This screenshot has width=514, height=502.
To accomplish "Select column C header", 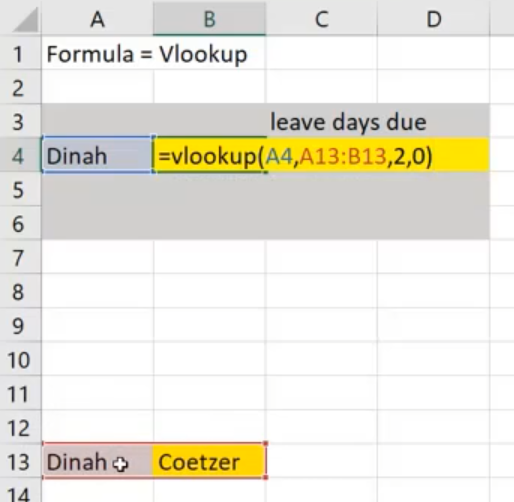I will [322, 18].
